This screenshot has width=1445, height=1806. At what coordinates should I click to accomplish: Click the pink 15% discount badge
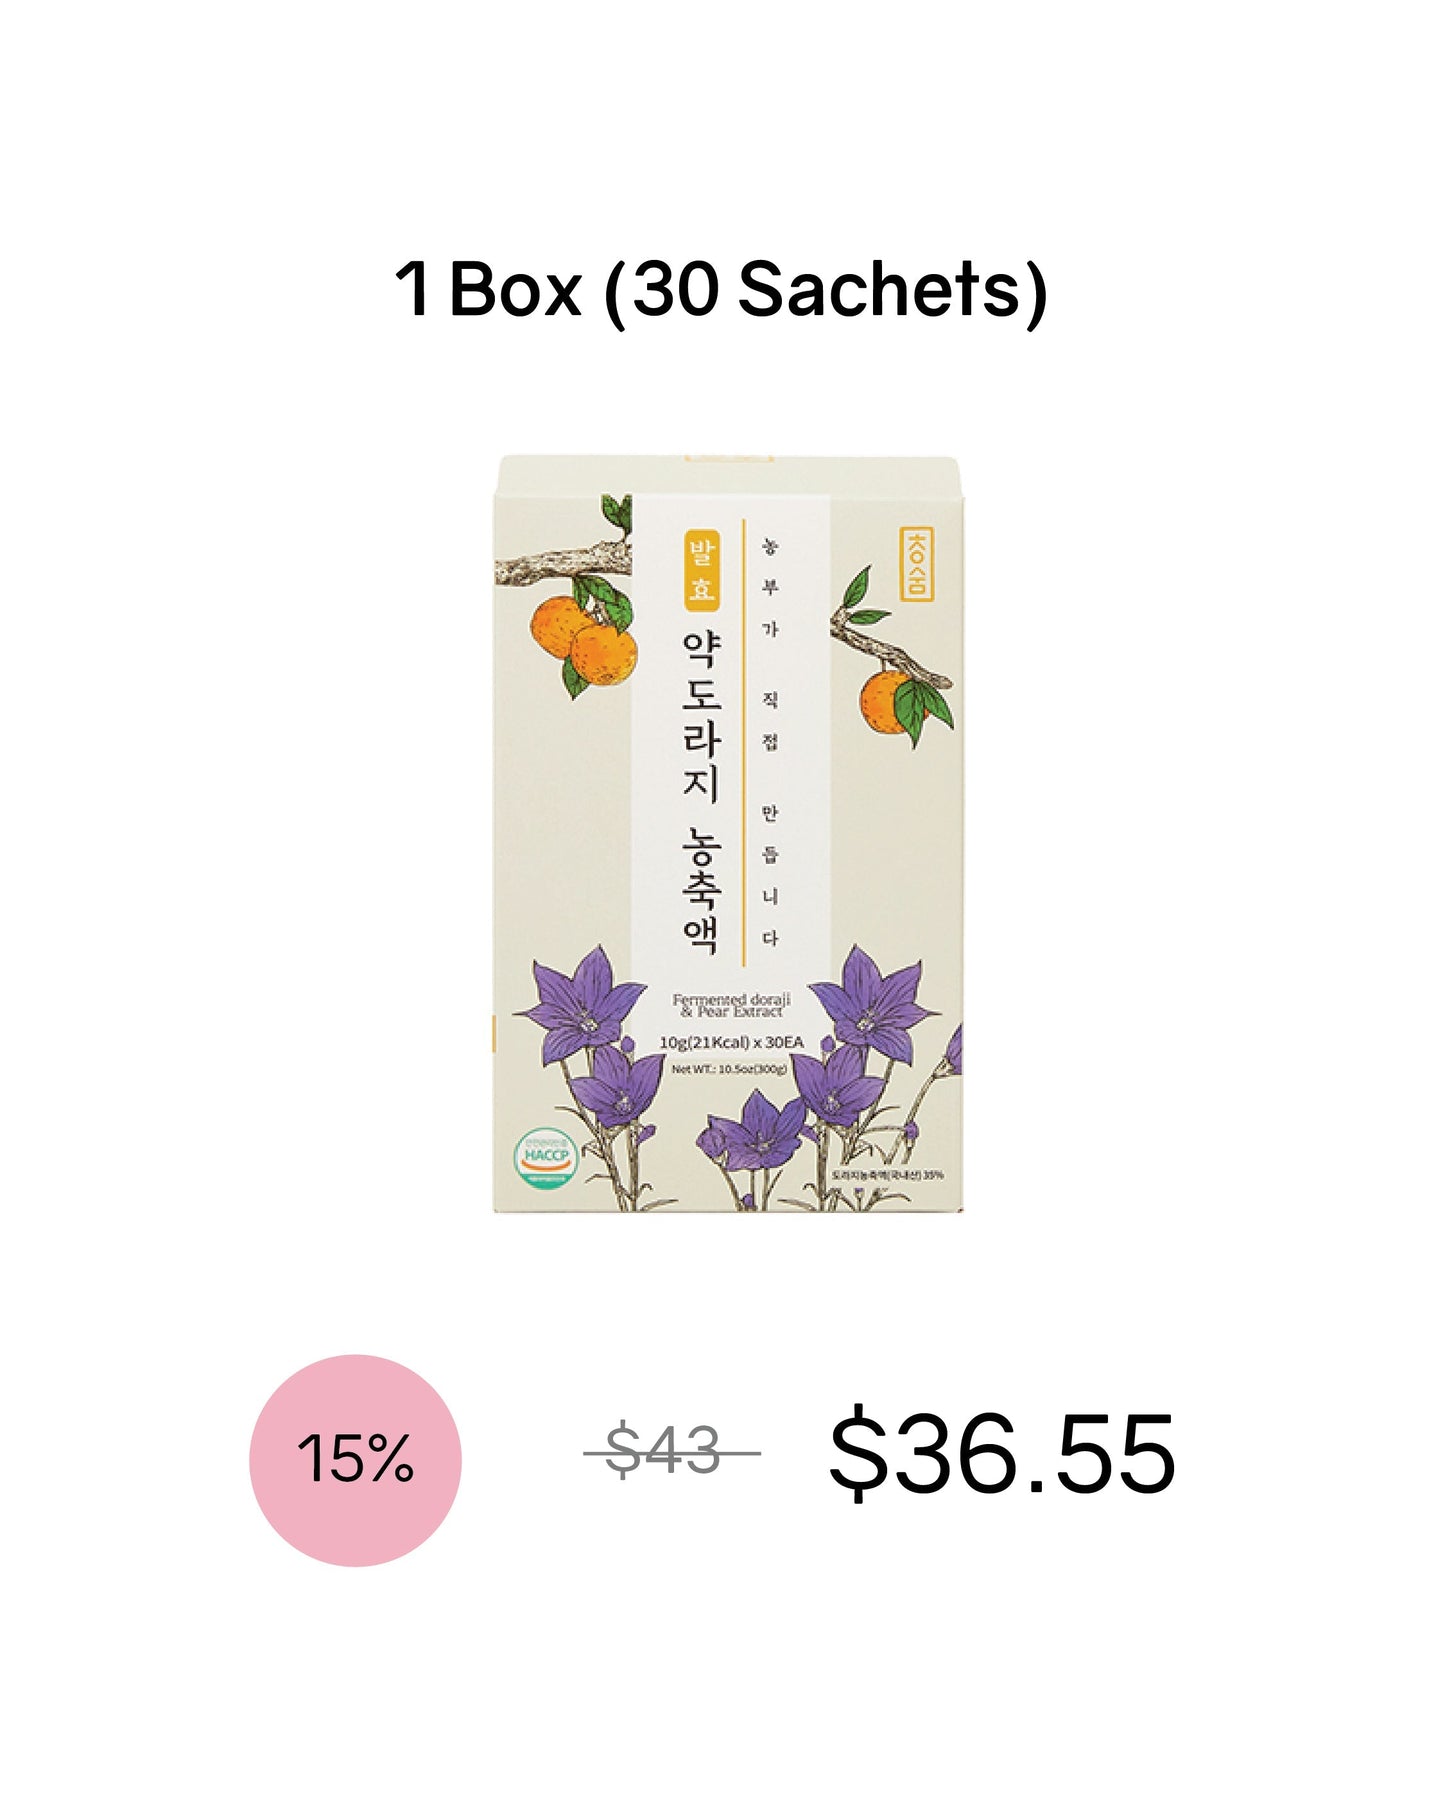355,1459
